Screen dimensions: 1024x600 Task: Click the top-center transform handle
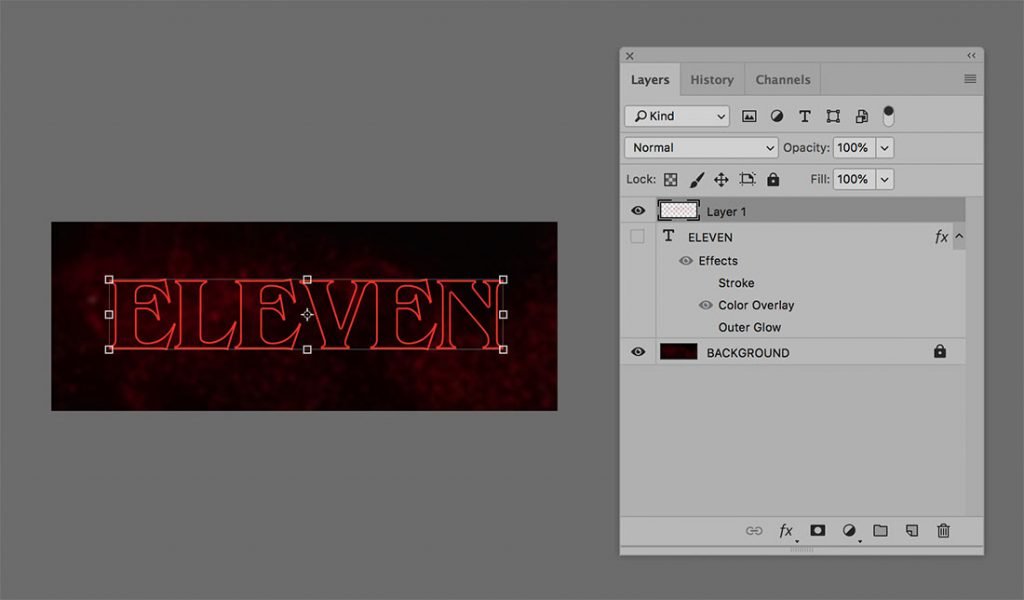click(307, 279)
